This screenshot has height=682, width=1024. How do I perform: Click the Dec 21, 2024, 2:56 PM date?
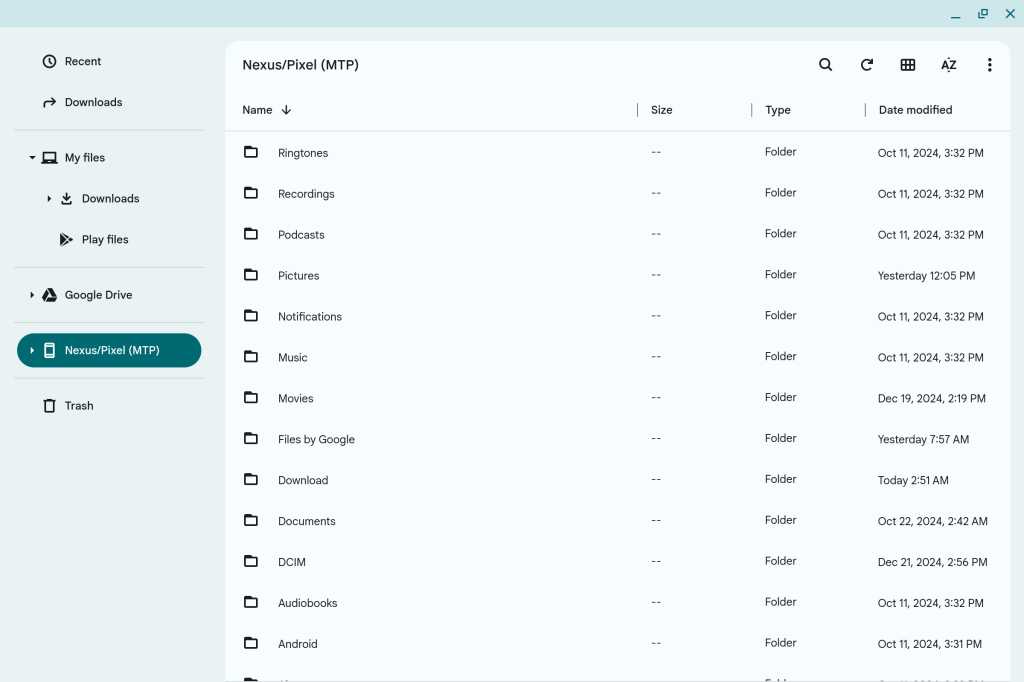(933, 562)
